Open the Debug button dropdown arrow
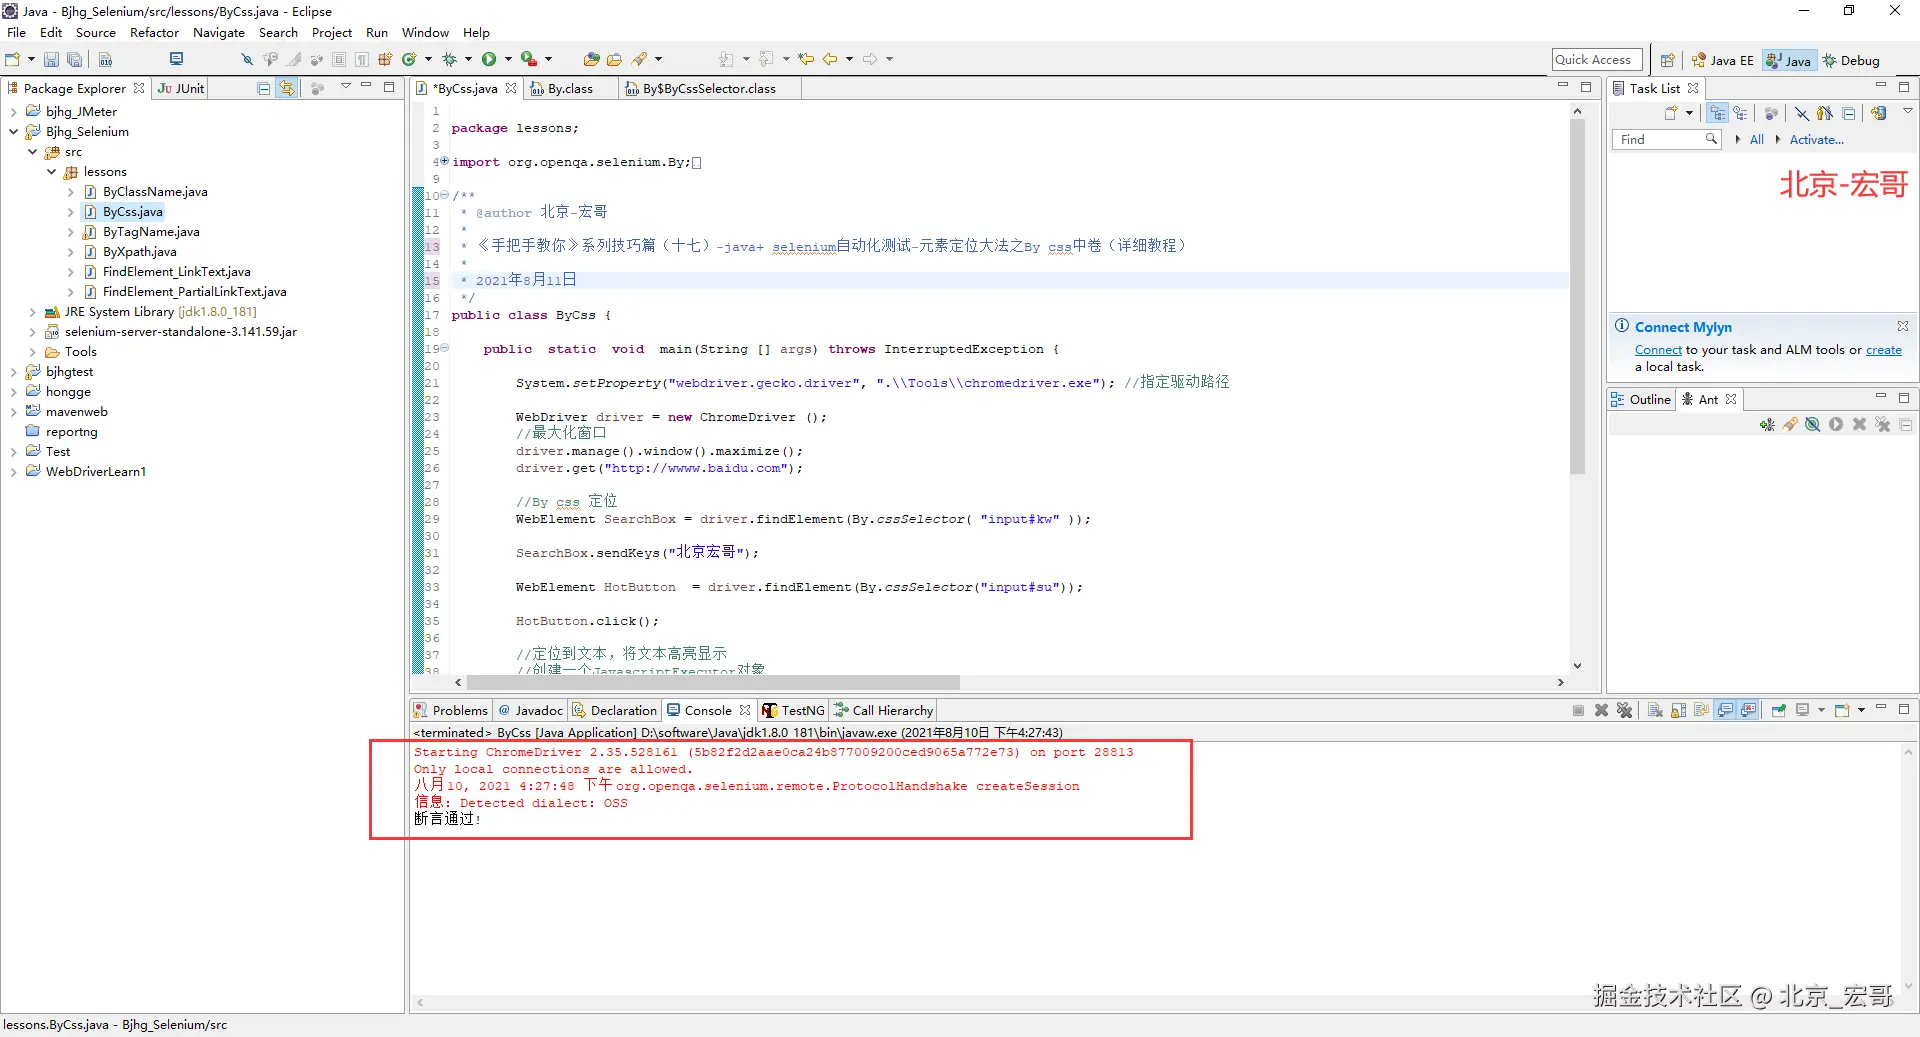The height and width of the screenshot is (1037, 1920). point(468,59)
